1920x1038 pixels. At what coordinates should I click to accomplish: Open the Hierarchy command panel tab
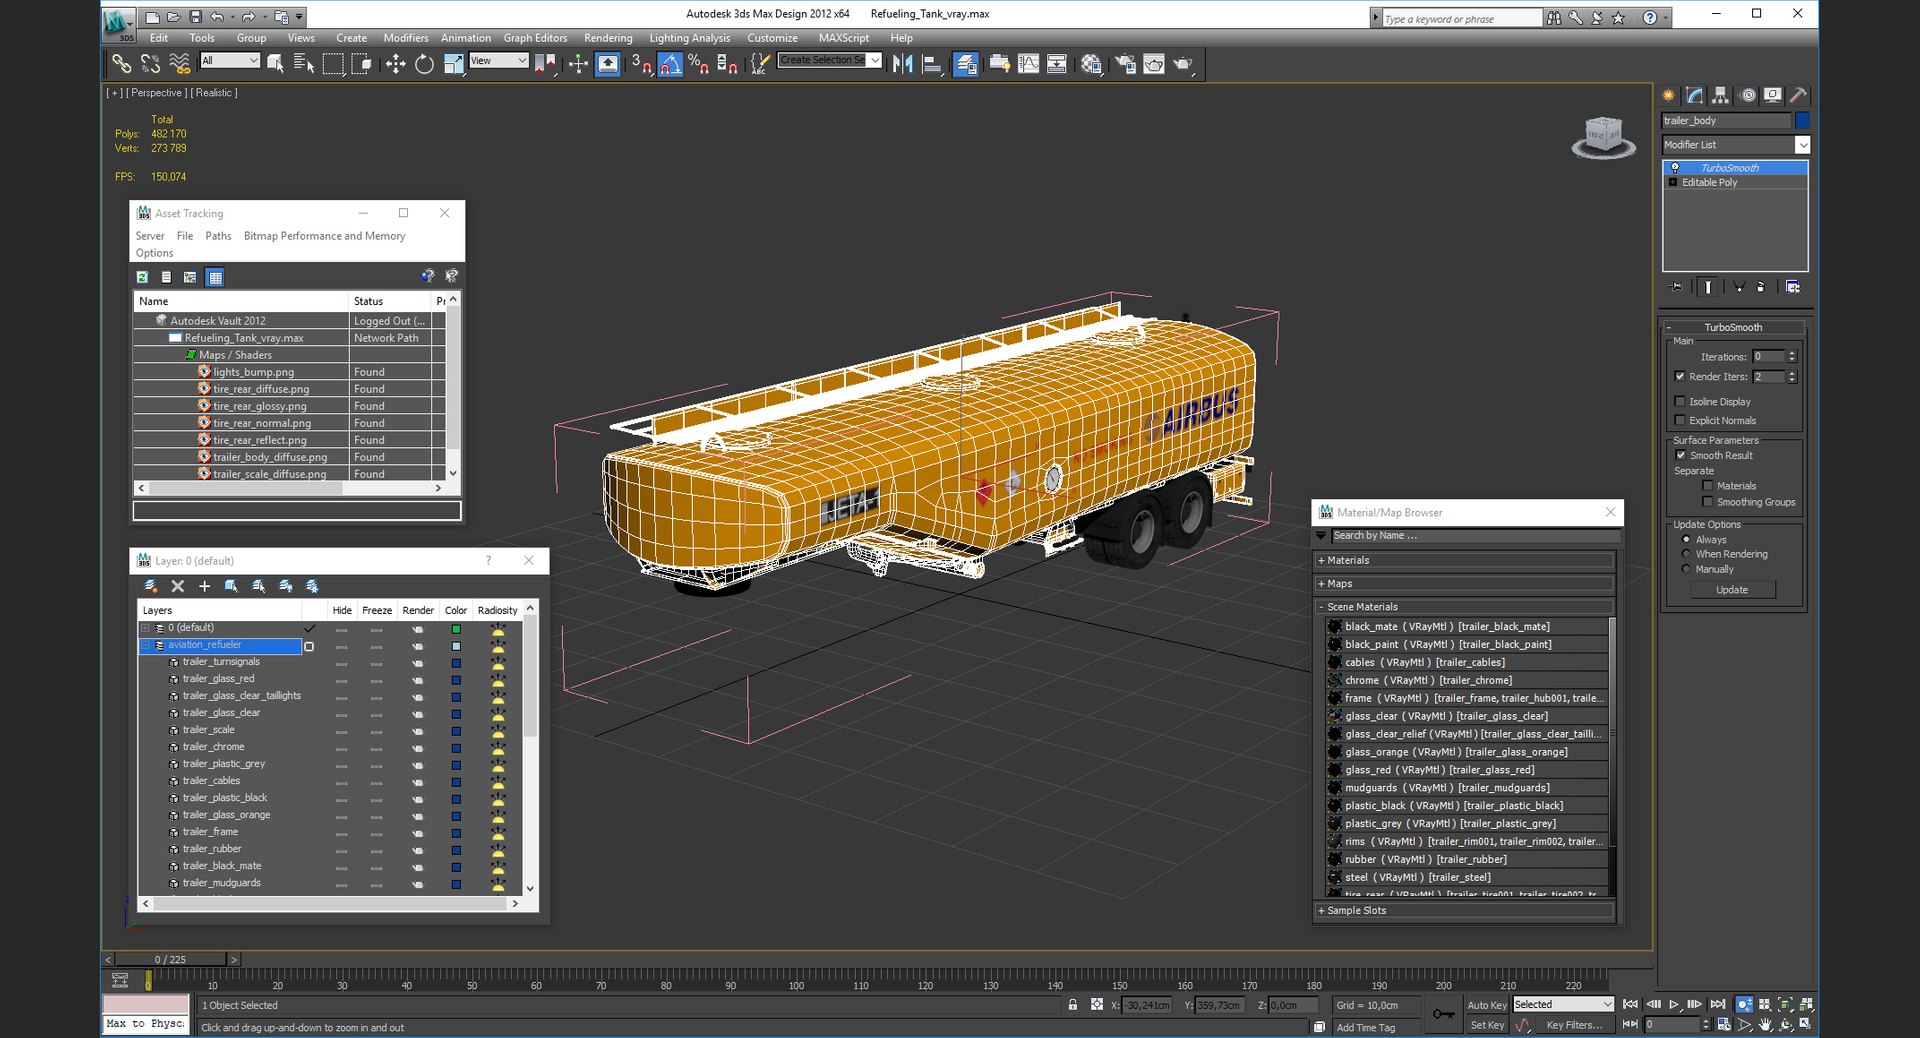click(x=1720, y=95)
